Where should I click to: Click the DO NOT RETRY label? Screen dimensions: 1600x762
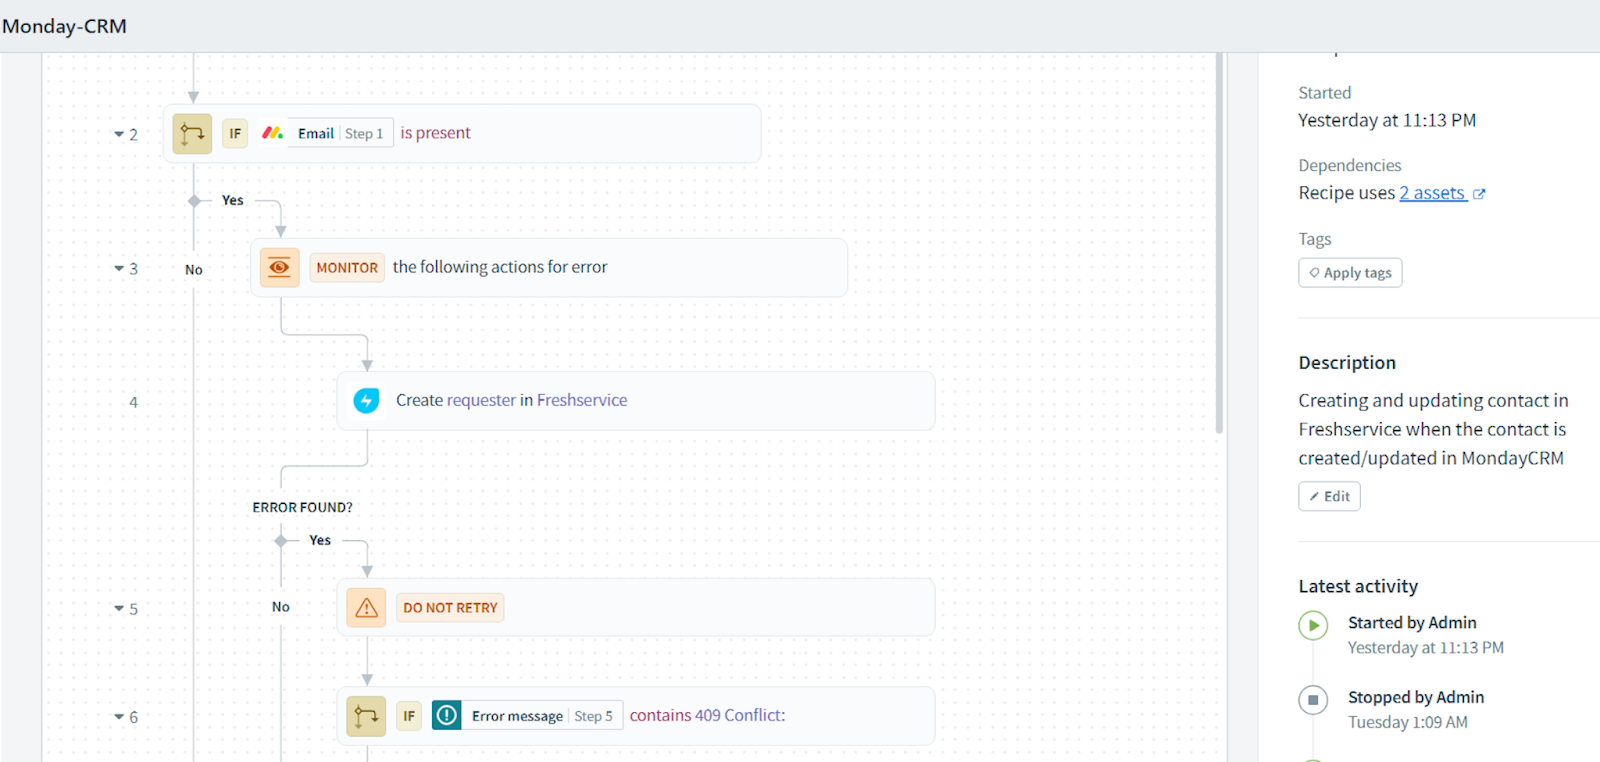(450, 607)
